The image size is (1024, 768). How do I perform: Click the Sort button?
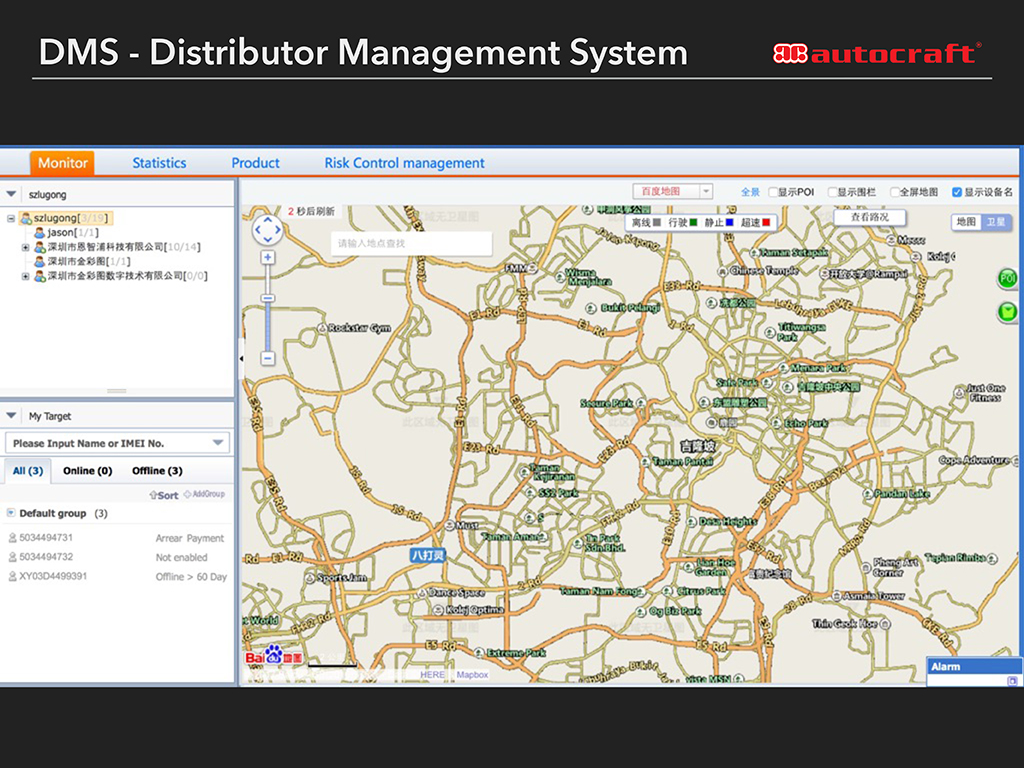(164, 495)
